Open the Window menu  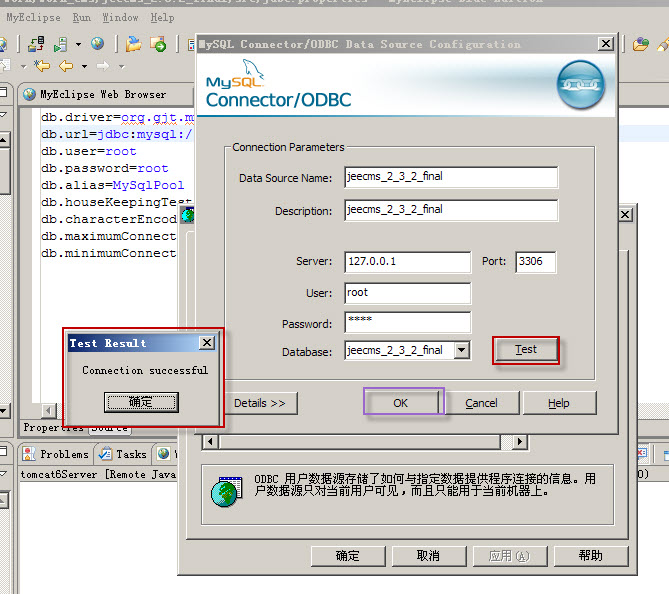(x=120, y=18)
